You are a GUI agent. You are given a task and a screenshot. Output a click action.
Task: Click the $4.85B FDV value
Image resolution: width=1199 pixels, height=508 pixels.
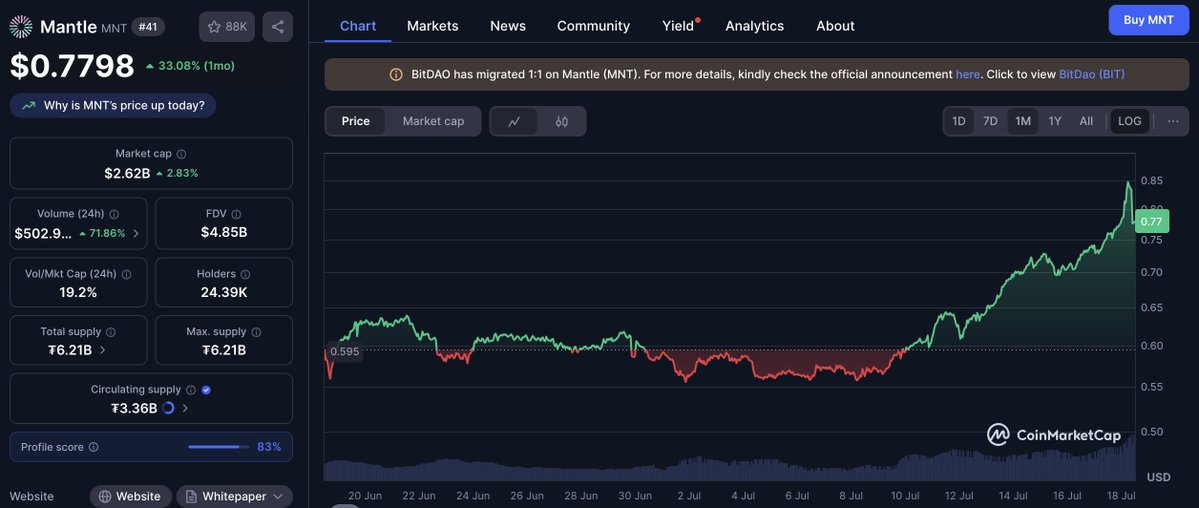224,233
